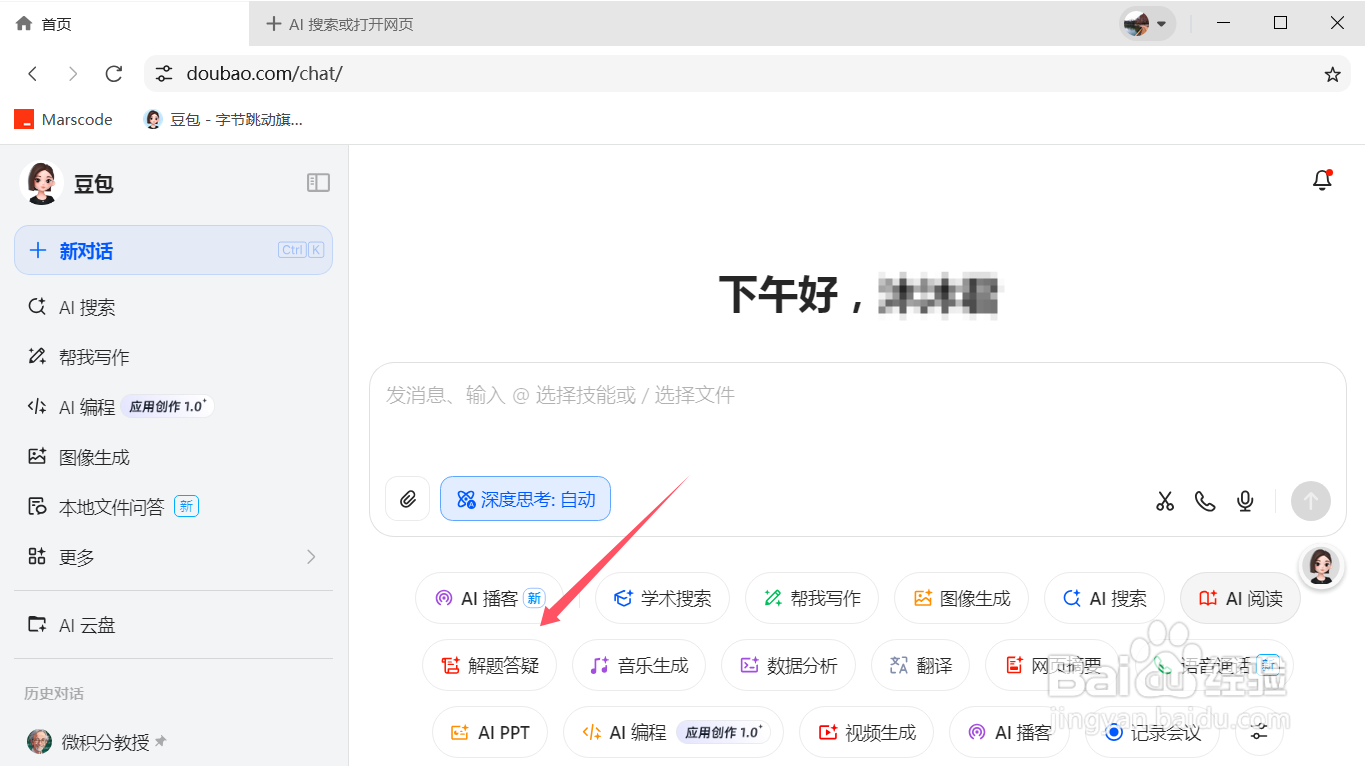Image resolution: width=1365 pixels, height=766 pixels.
Task: Open the scissors screenshot tool
Action: tap(1165, 501)
